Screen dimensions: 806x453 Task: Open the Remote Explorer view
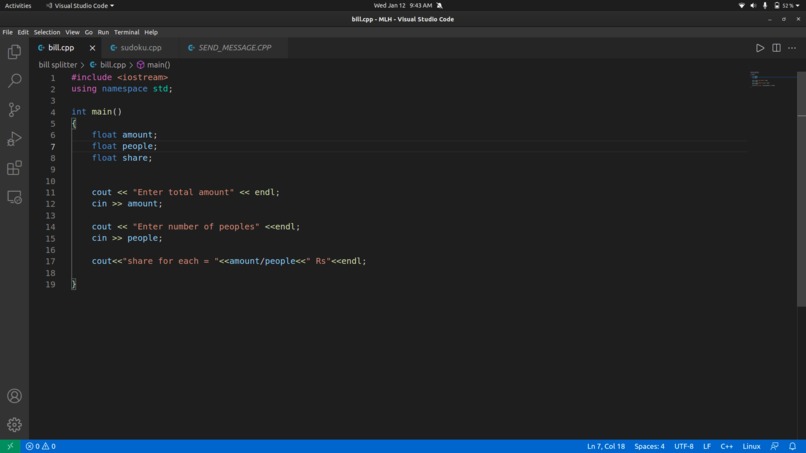pos(14,197)
